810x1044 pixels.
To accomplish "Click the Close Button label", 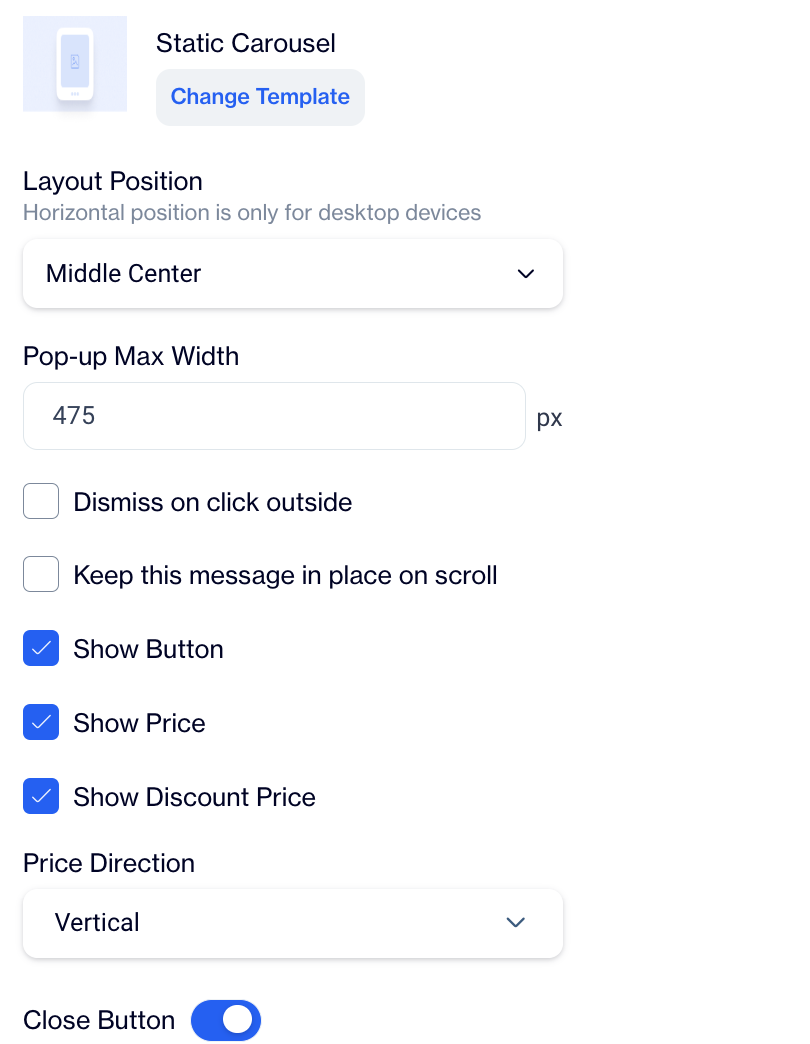I will [x=99, y=1020].
